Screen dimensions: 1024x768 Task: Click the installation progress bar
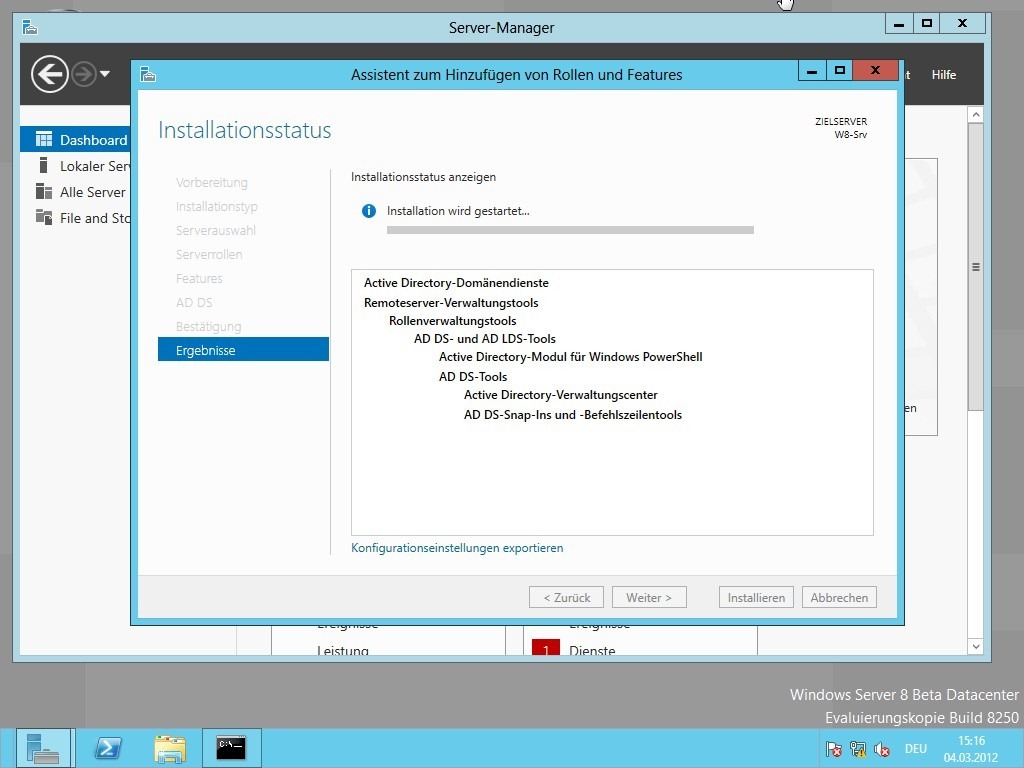click(x=570, y=230)
